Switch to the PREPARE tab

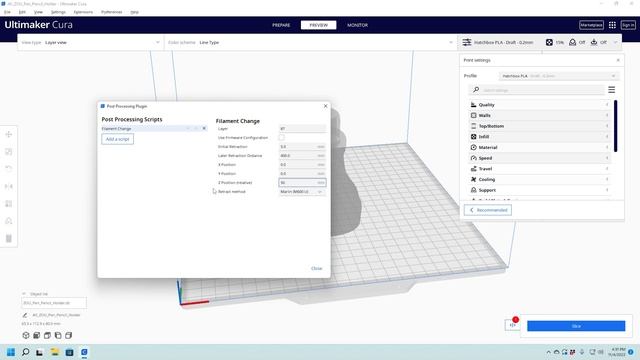point(281,25)
